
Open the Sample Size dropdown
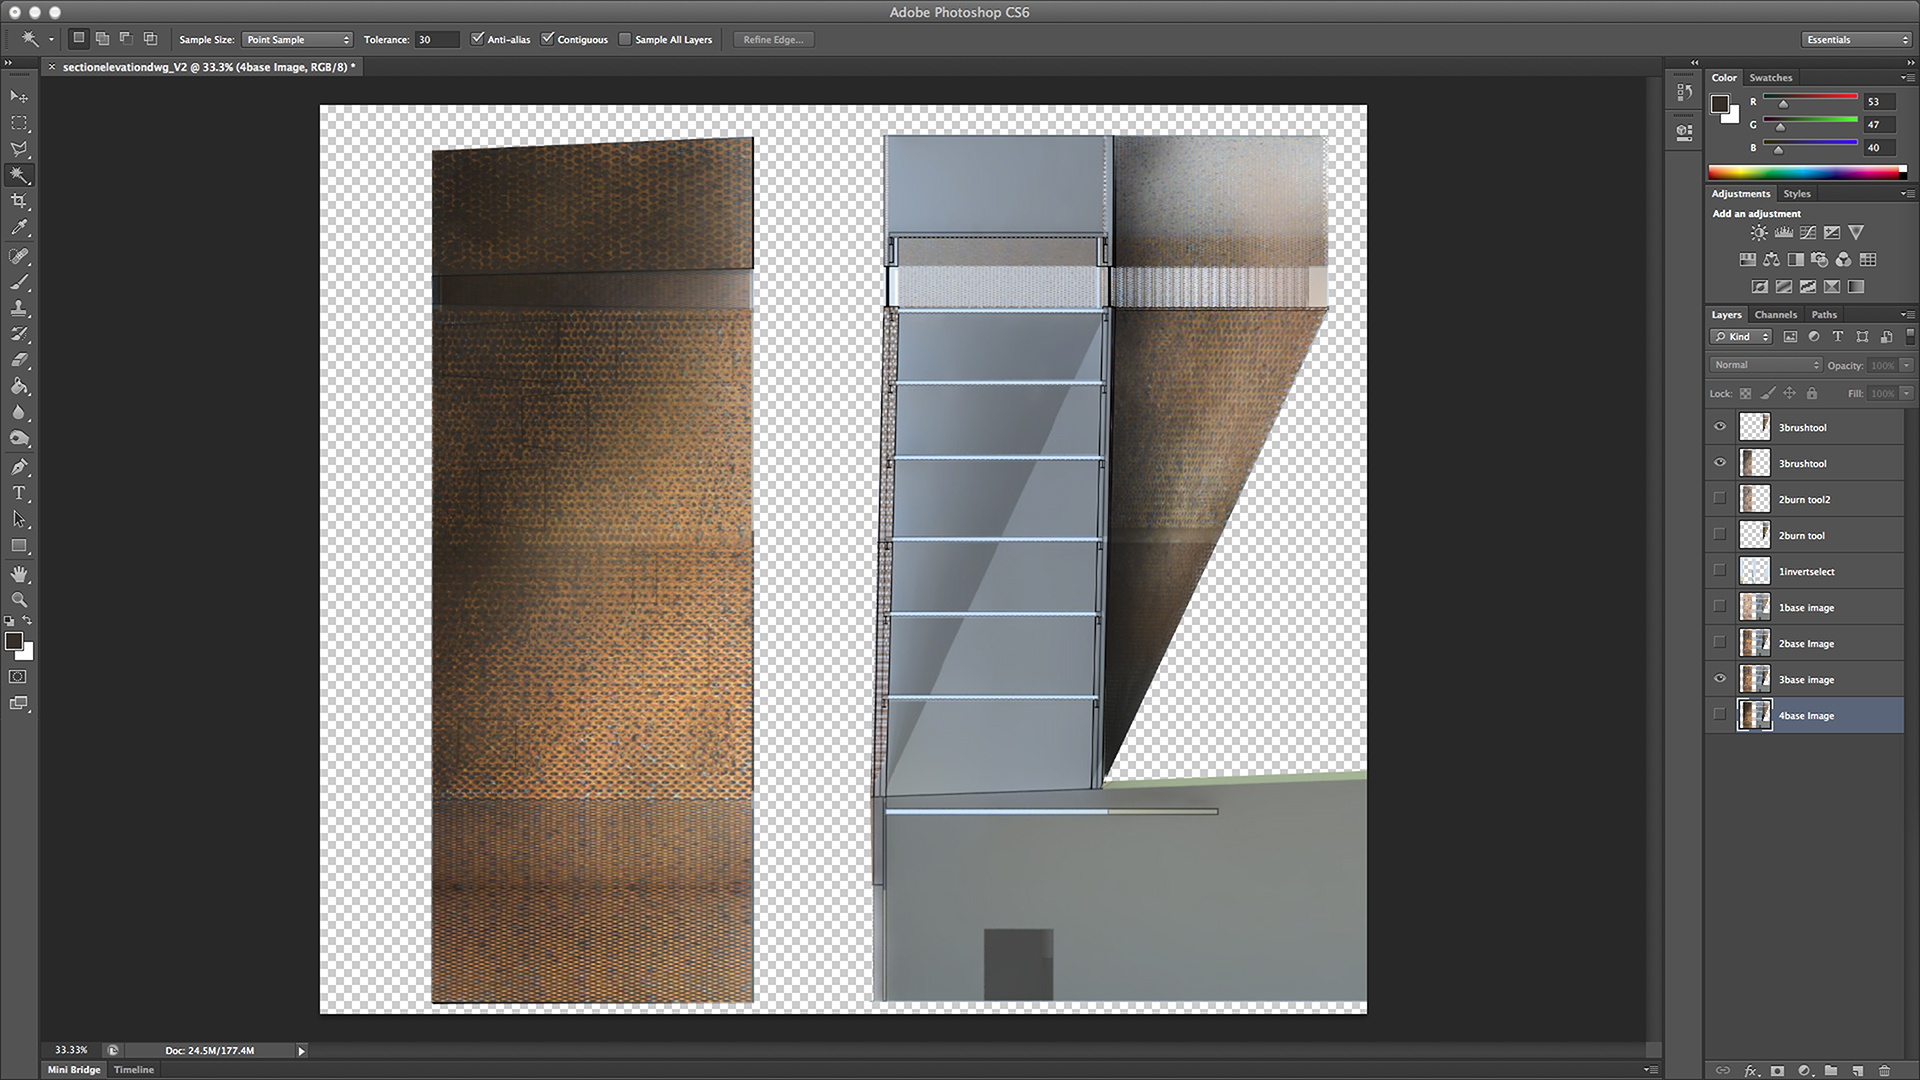click(x=297, y=39)
